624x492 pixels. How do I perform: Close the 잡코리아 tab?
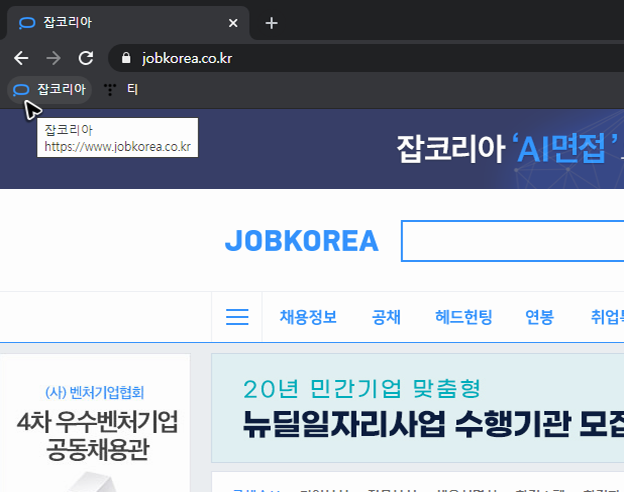233,23
